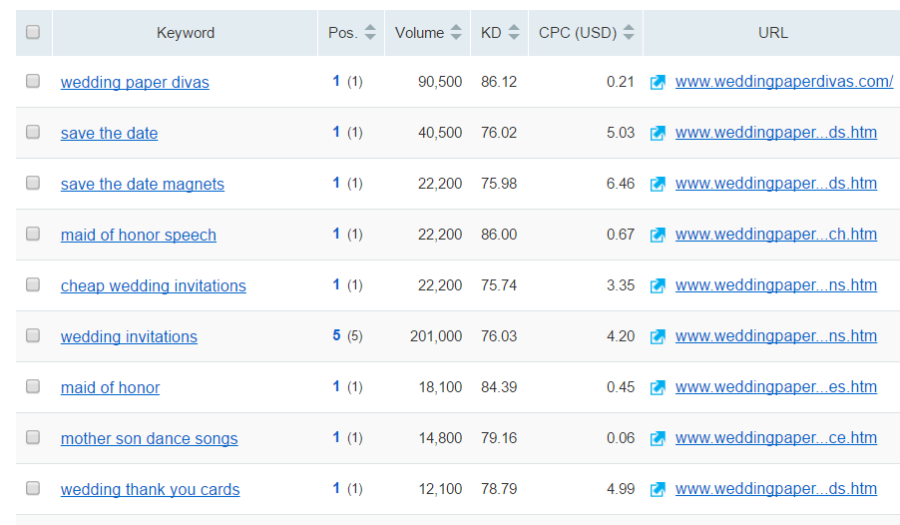The image size is (900, 525).
Task: Click CPC value 0.06
Action: [620, 438]
